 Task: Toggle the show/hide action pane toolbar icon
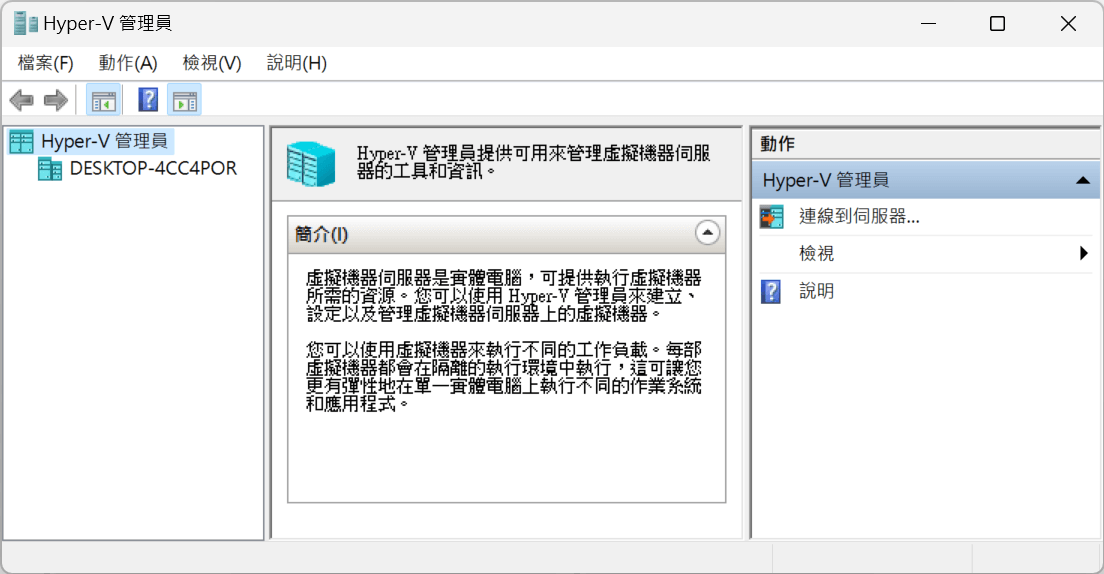[x=184, y=100]
